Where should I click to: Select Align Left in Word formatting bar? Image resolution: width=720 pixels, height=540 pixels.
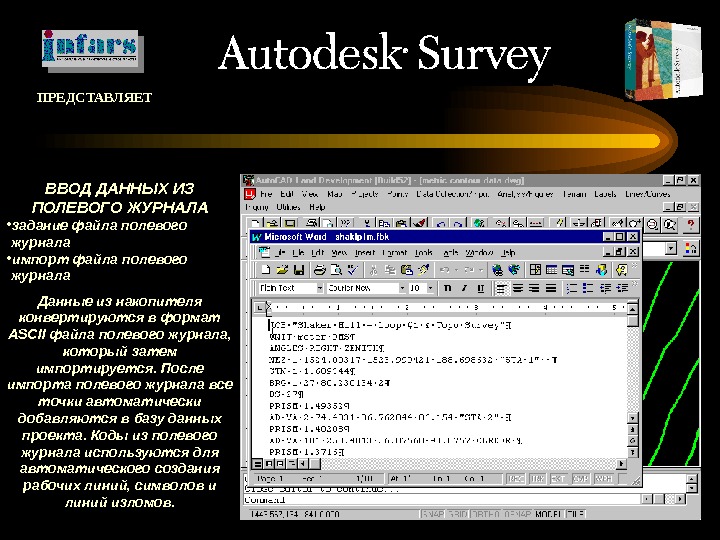point(501,288)
